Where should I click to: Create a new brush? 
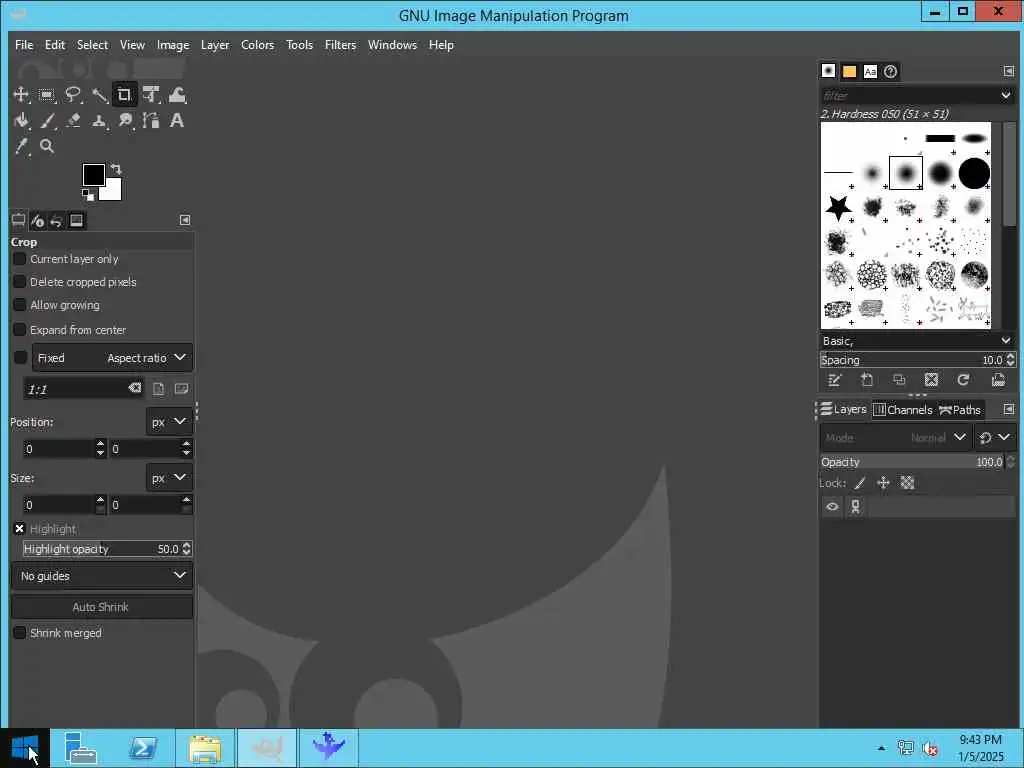pyautogui.click(x=867, y=380)
